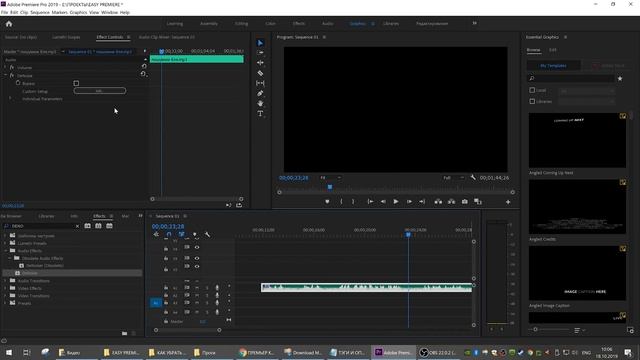Click the Mark Out bracket icon

pyautogui.click(x=353, y=202)
